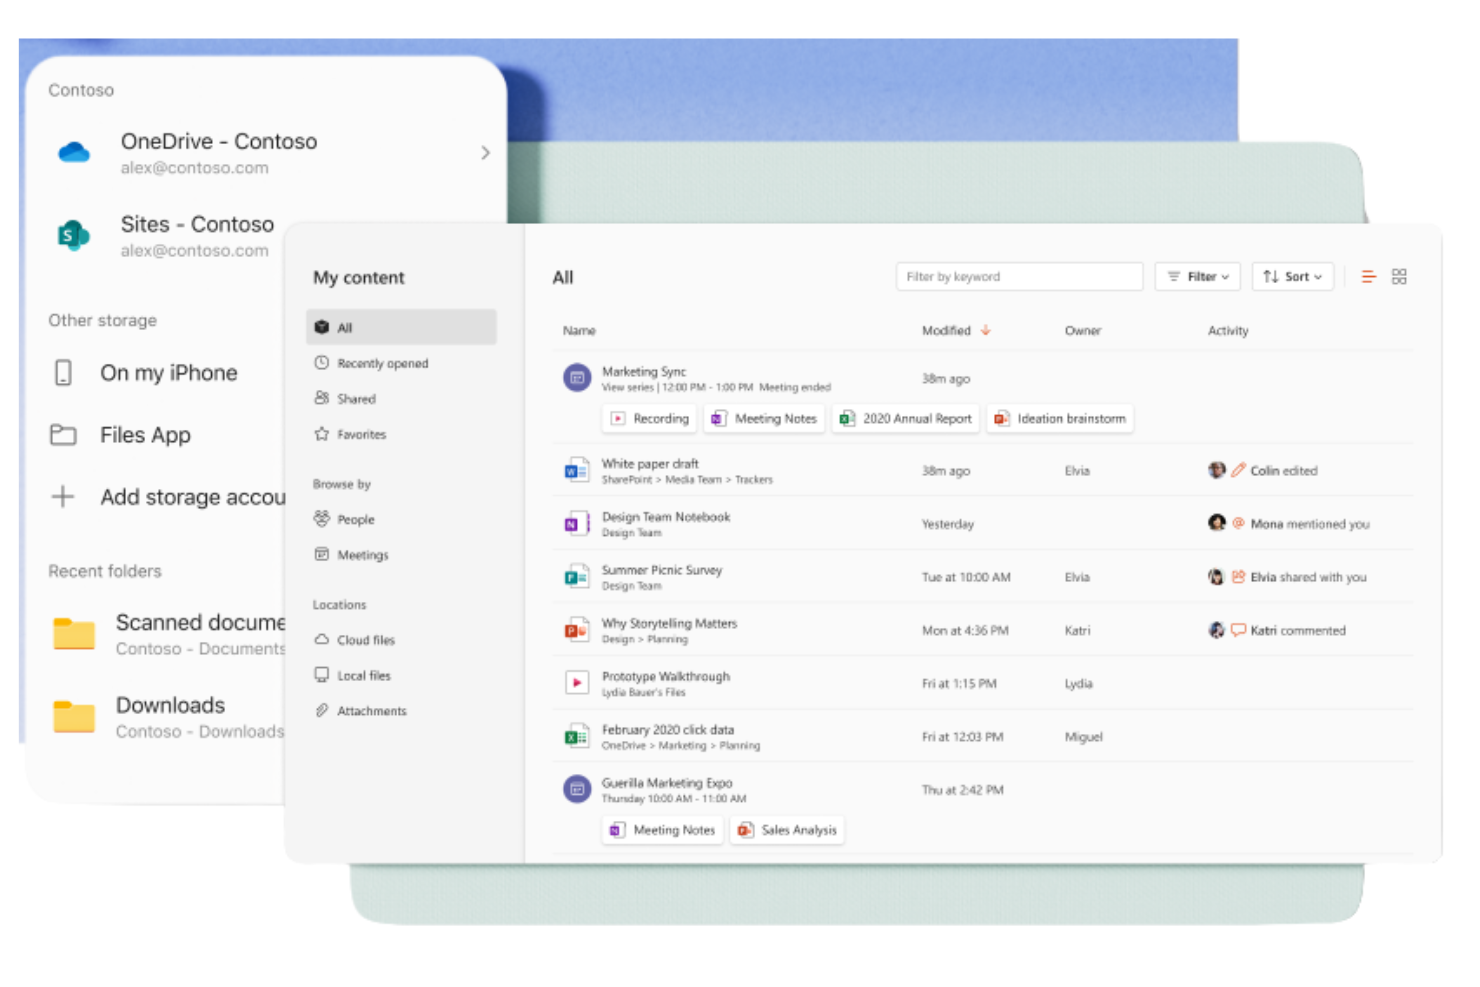Expand OneDrive - Contoso storage

click(486, 153)
